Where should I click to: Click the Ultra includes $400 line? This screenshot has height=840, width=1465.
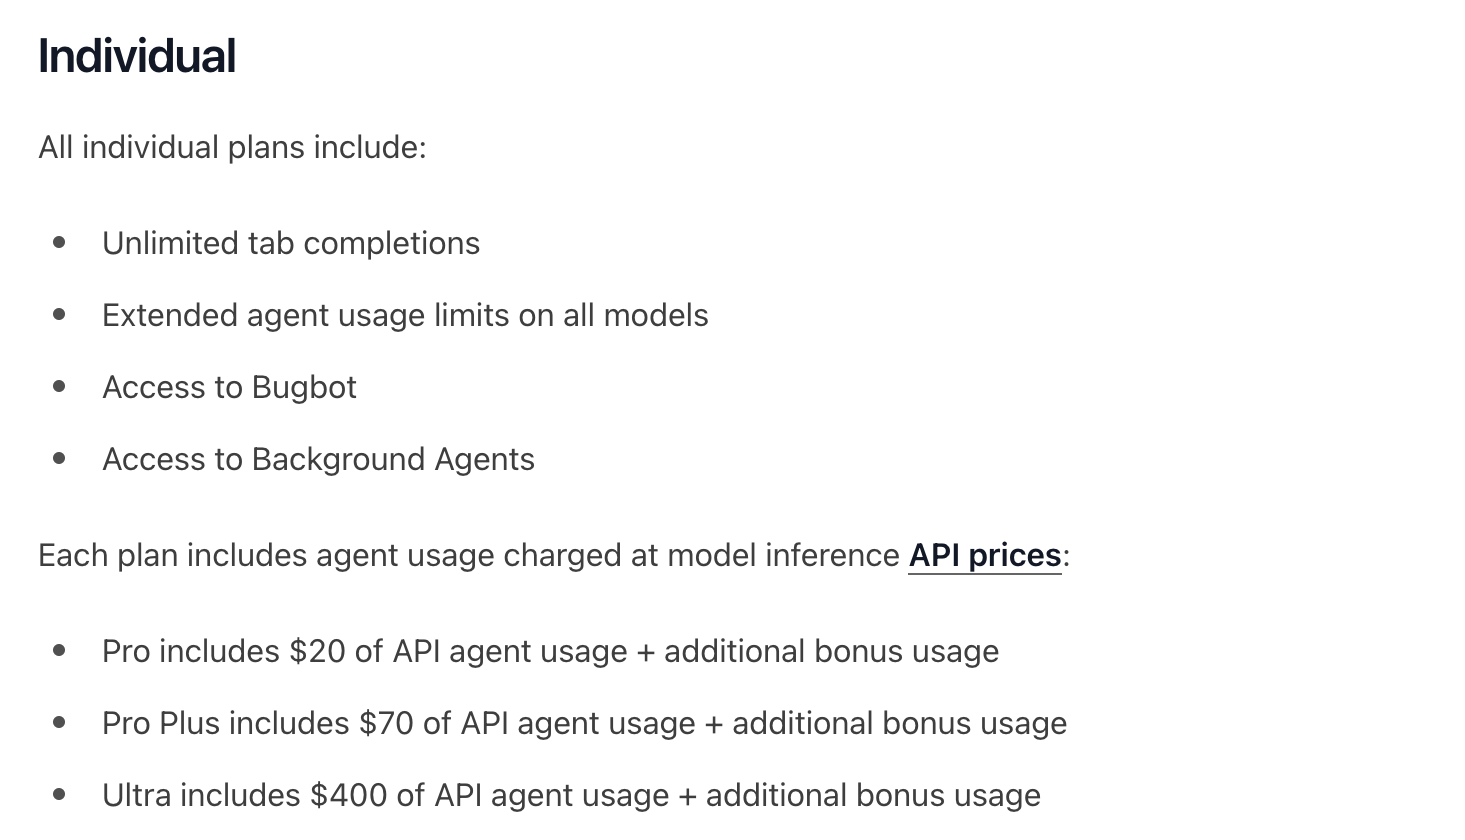tap(571, 795)
